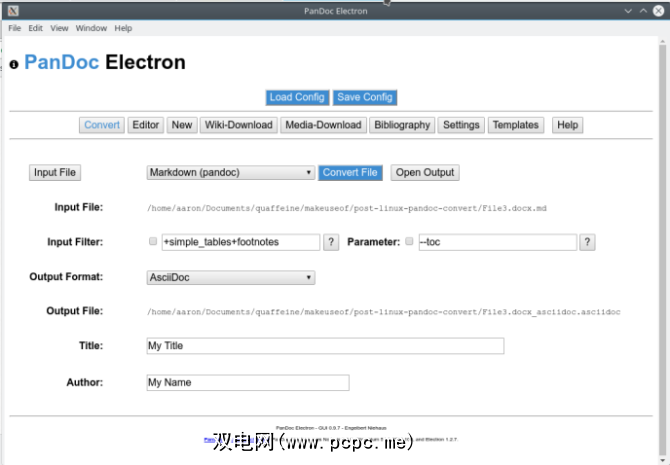The image size is (670, 465).
Task: Click the Author field with My Name
Action: point(248,383)
